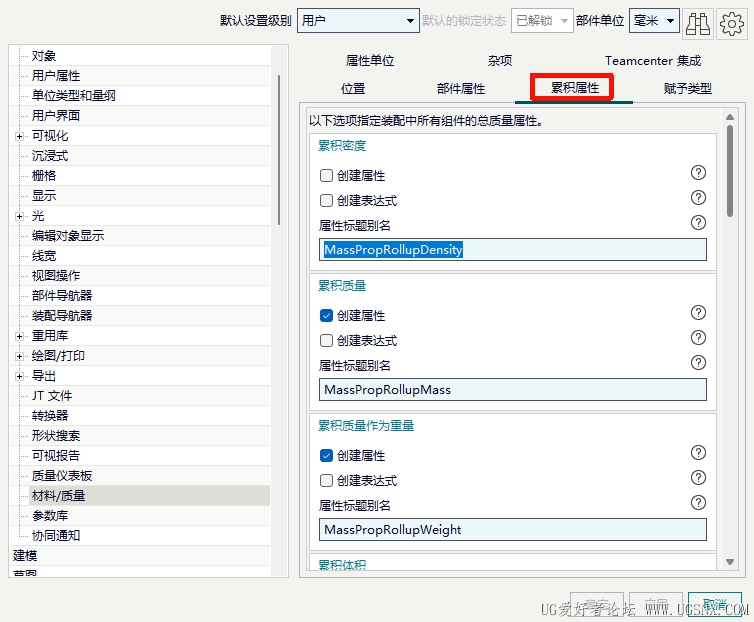Open help for 累积质量 创建表达式
Screen dimensions: 754x622
[x=698, y=338]
